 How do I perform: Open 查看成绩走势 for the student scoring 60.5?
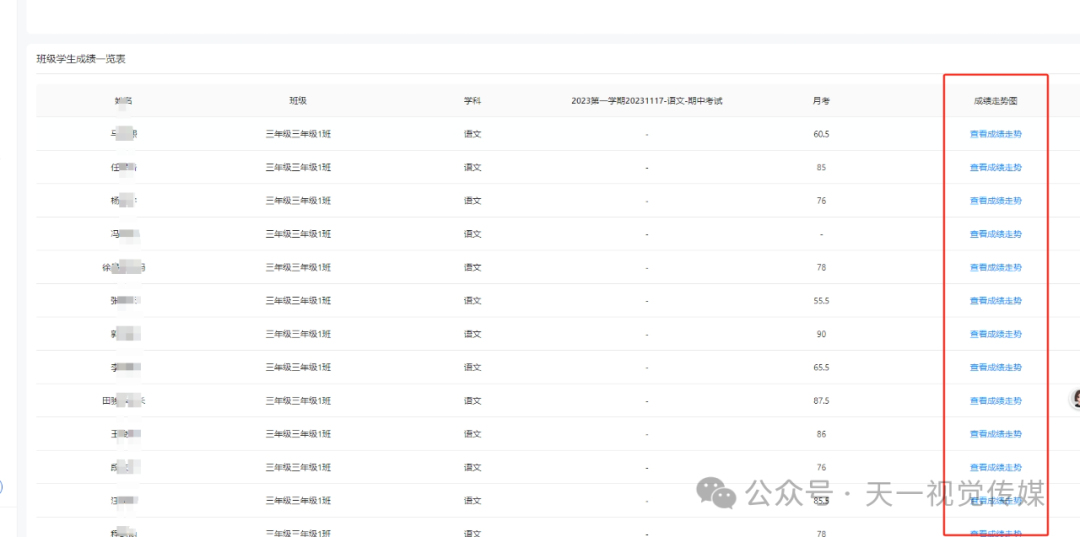(995, 134)
